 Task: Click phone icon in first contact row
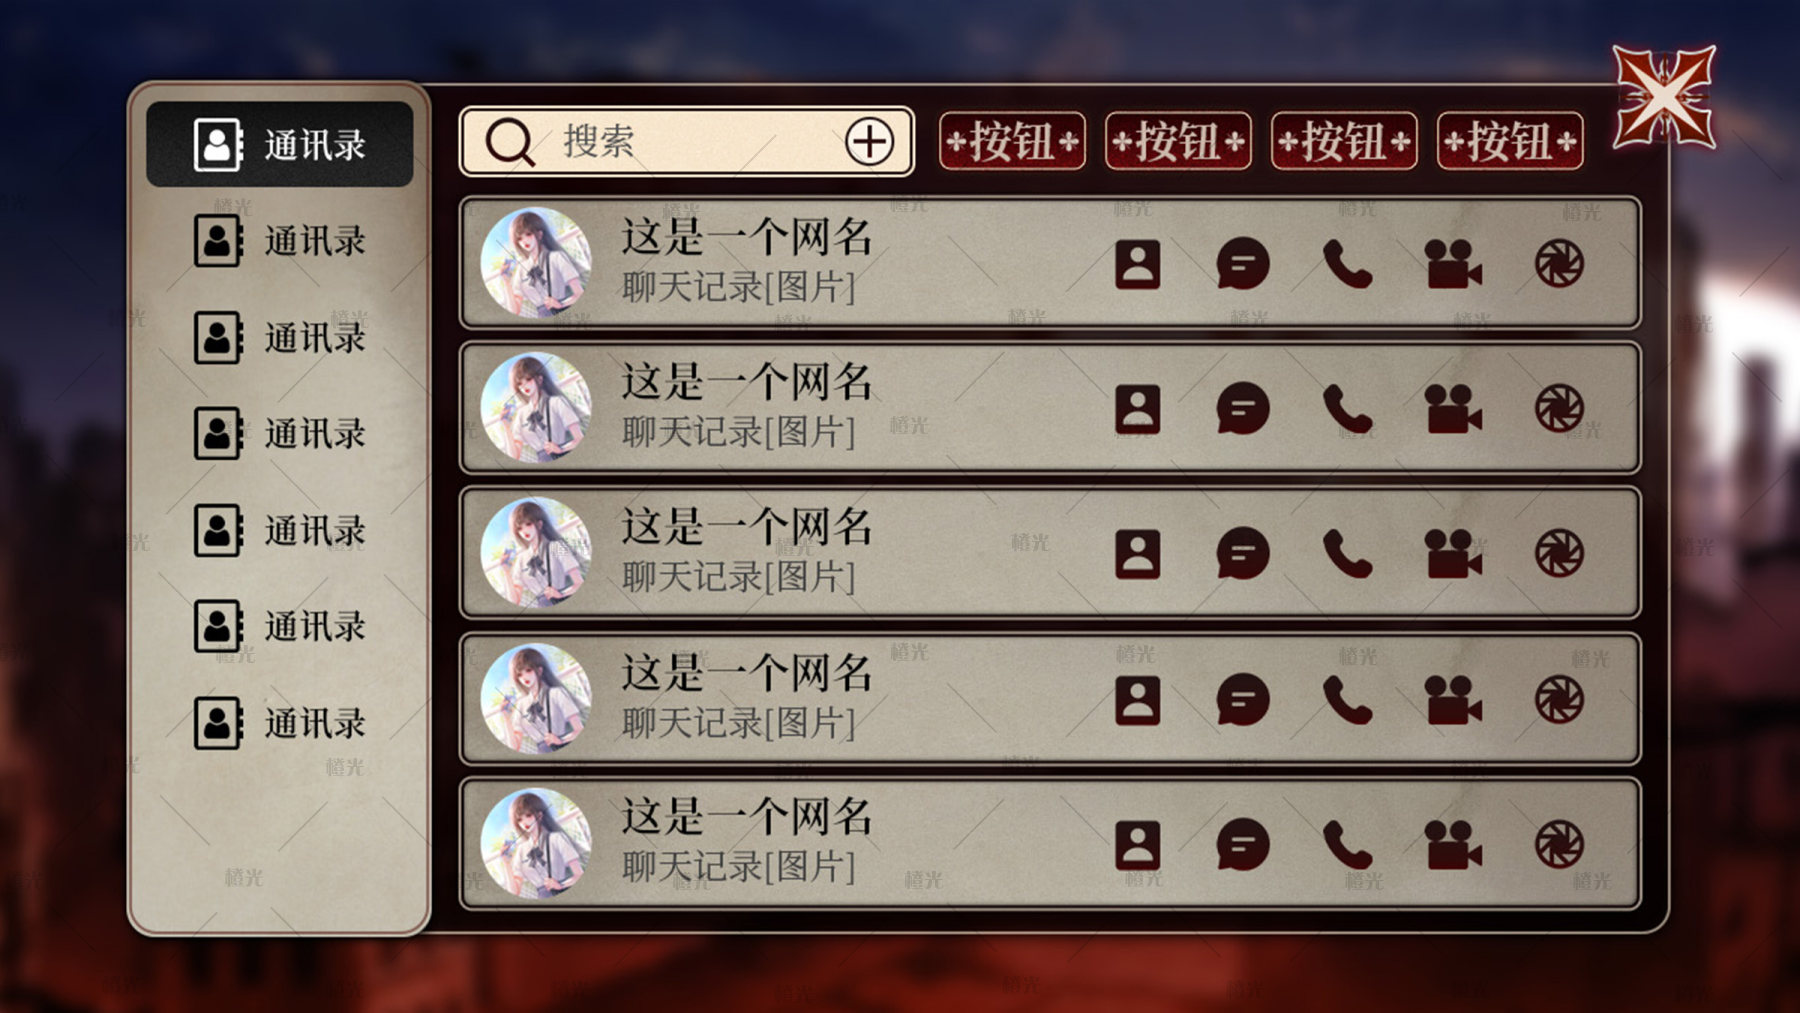click(x=1347, y=265)
